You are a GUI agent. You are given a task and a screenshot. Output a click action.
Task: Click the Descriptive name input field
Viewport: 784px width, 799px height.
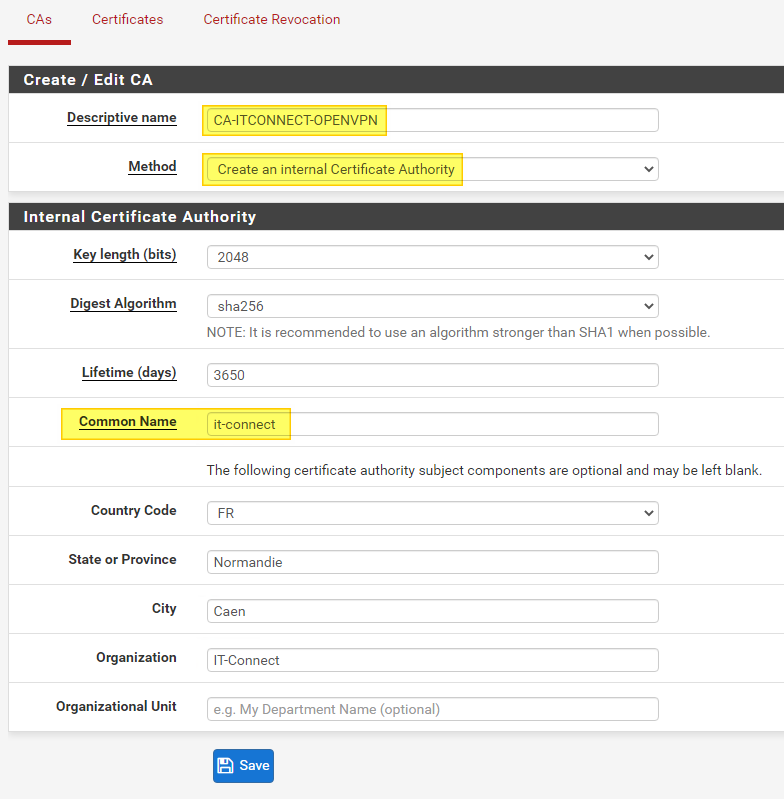coord(432,120)
